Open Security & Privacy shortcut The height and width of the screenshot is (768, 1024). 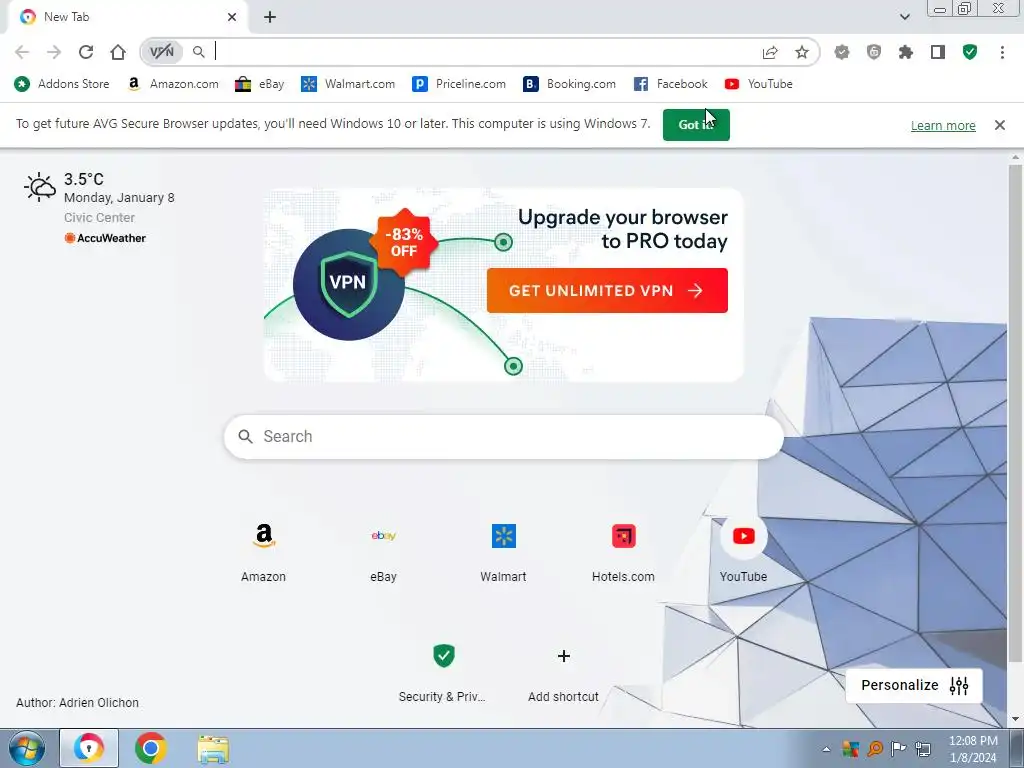[x=443, y=671]
